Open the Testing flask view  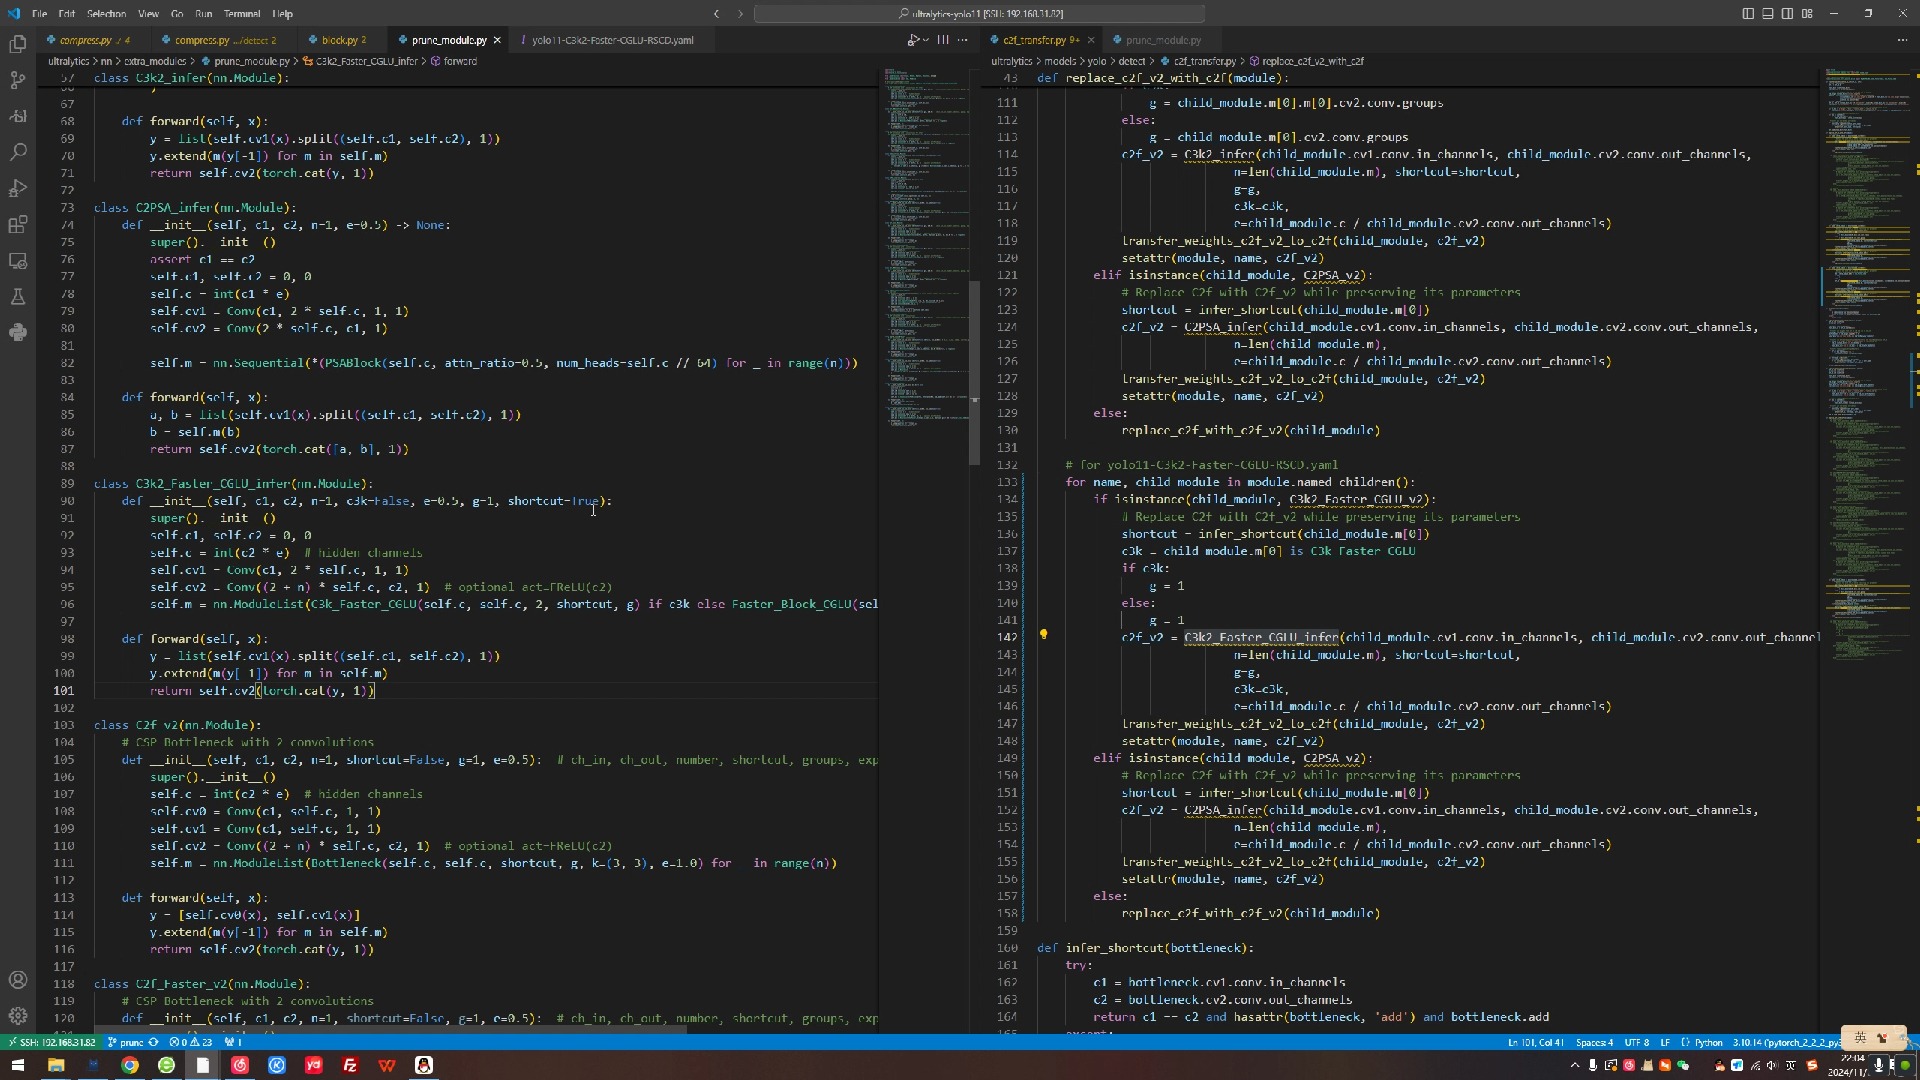coord(17,297)
